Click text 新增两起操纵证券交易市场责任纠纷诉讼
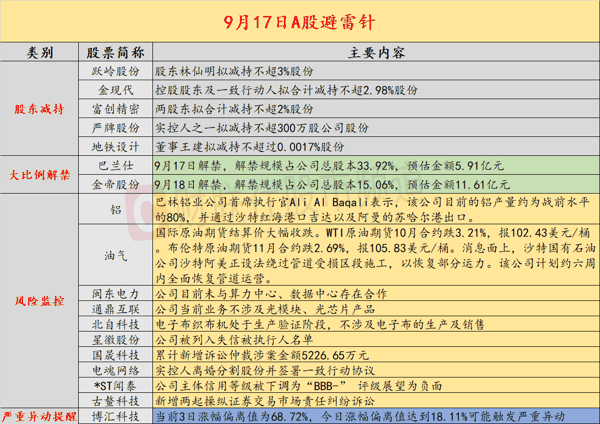 pyautogui.click(x=265, y=401)
